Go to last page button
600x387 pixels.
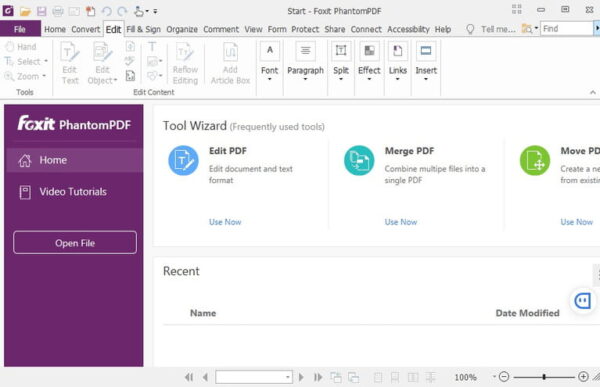point(318,377)
